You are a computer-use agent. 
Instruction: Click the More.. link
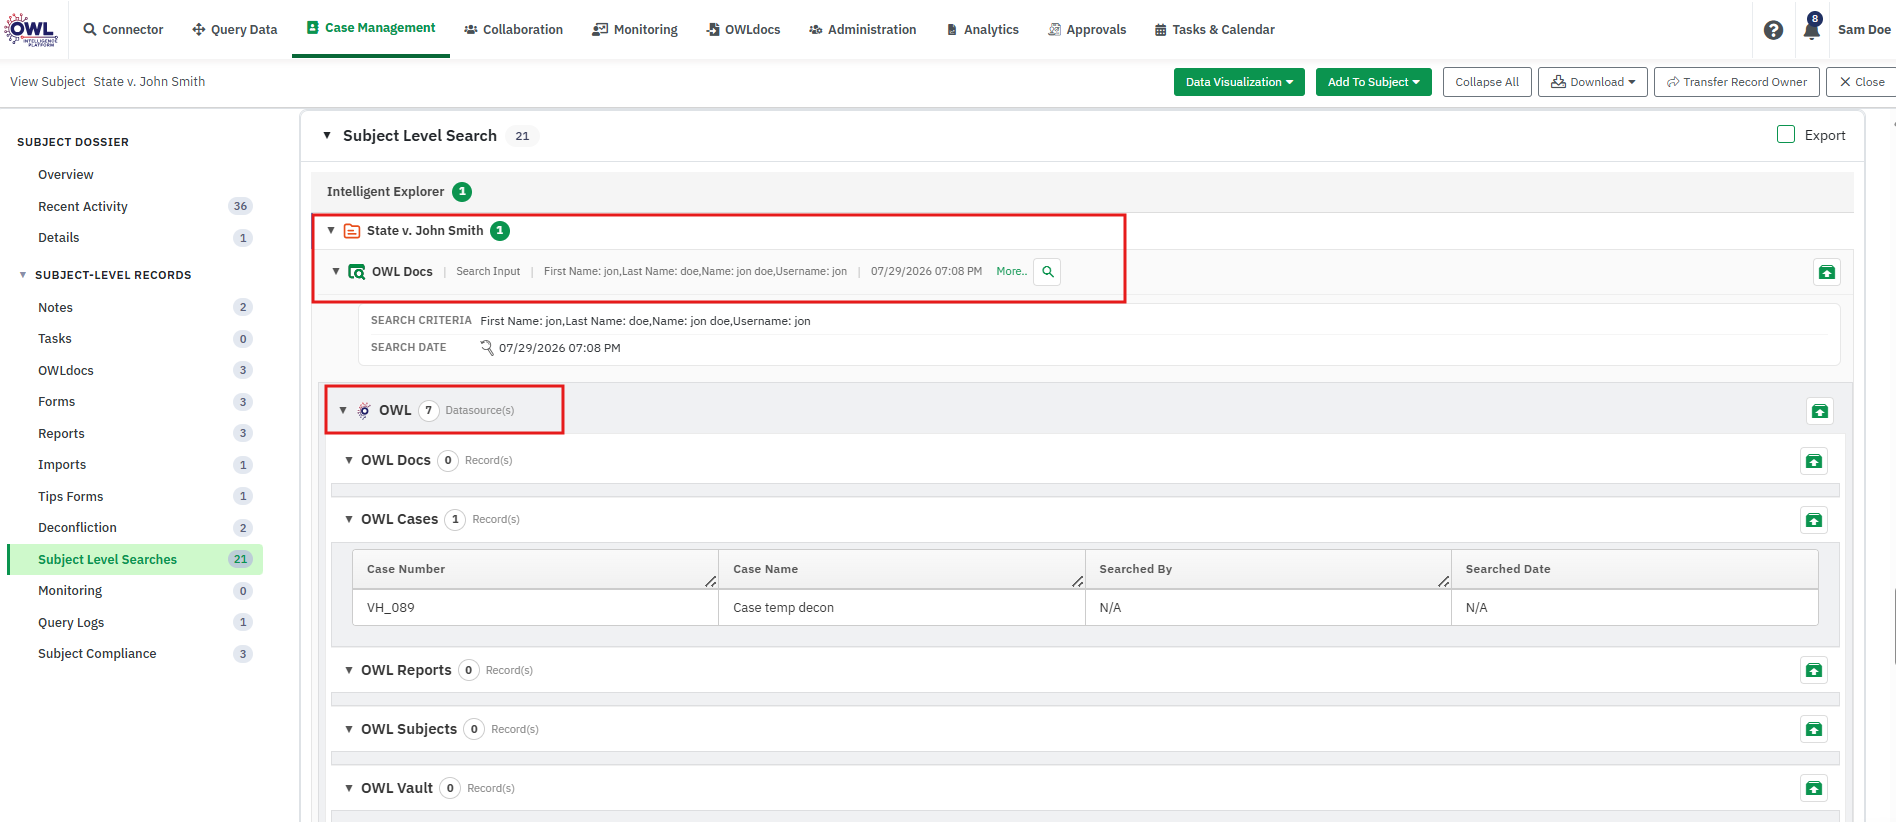1011,272
